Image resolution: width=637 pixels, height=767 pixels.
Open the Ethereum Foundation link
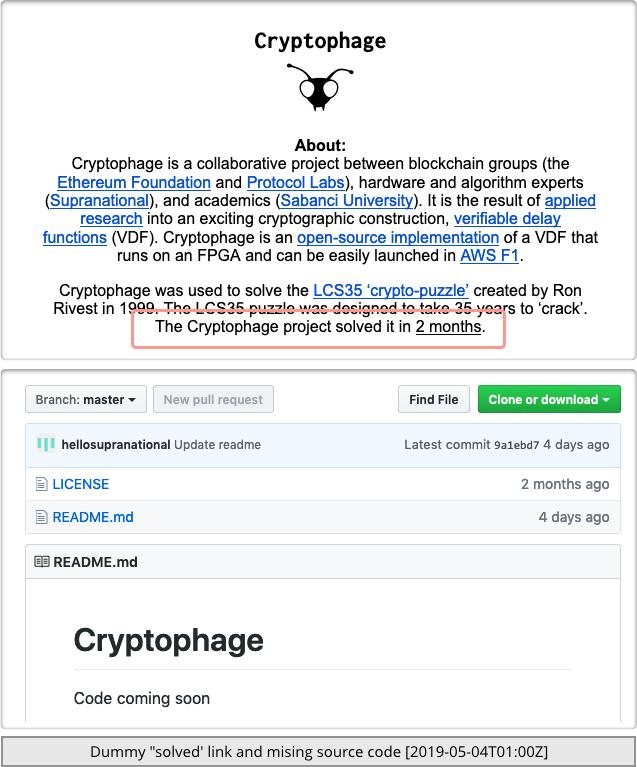point(134,182)
